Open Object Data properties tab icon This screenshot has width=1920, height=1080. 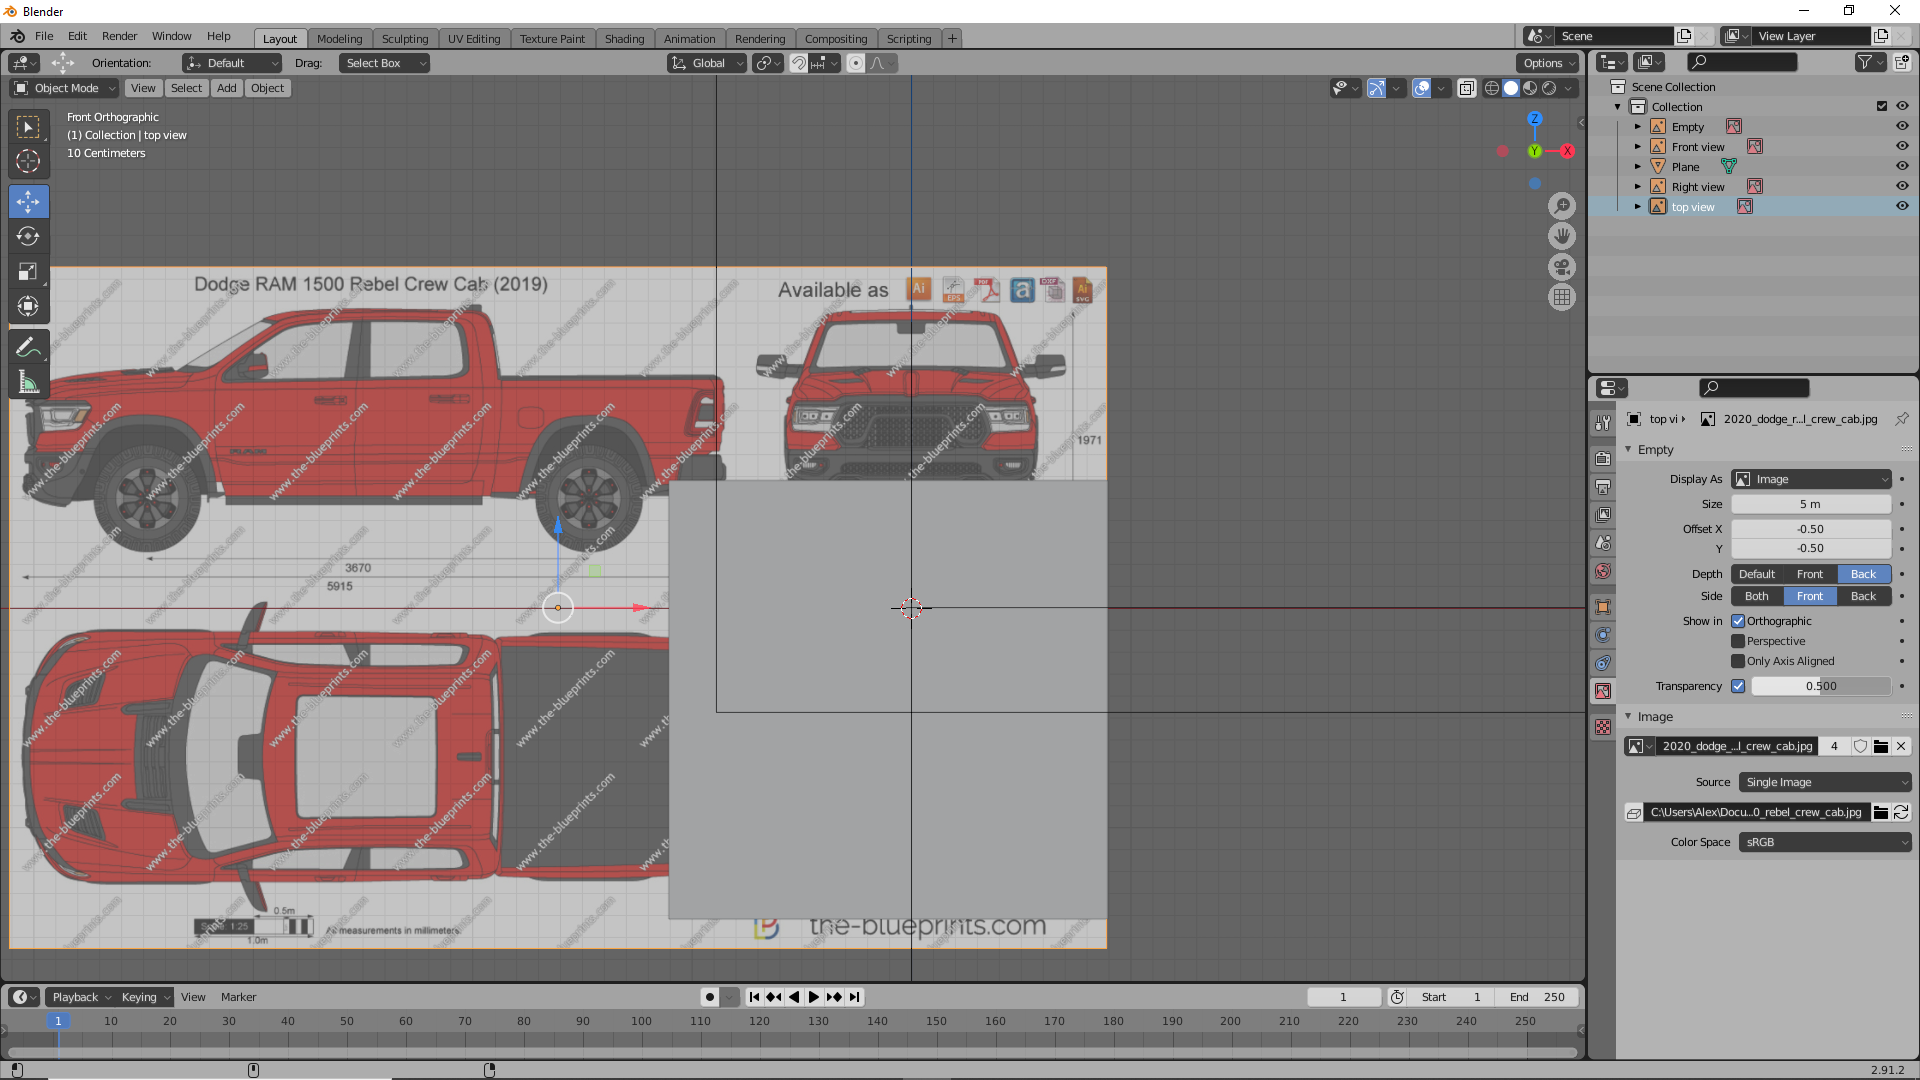click(1603, 691)
